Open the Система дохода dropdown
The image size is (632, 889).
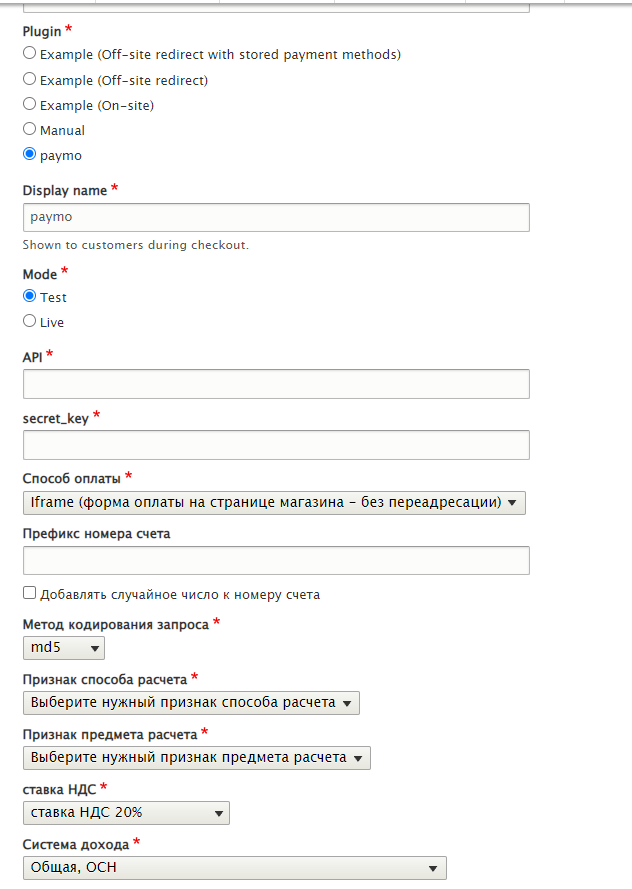point(234,867)
